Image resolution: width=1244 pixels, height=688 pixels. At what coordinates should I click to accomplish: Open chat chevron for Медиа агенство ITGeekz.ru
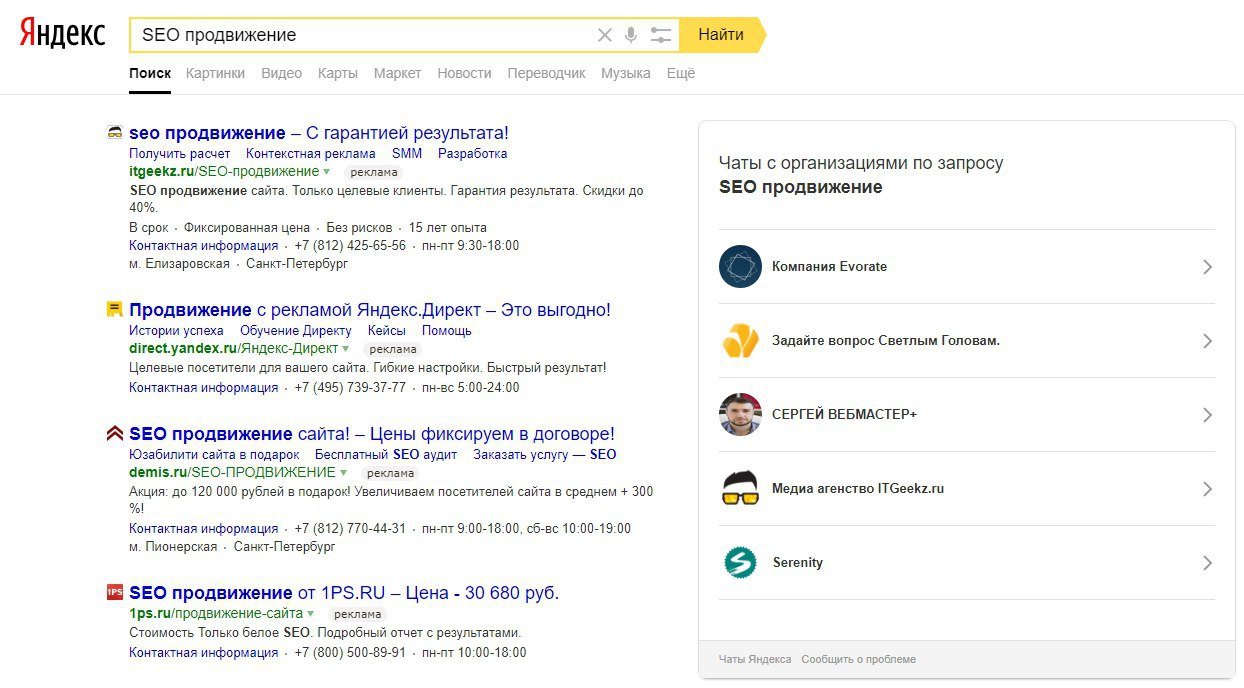1207,489
